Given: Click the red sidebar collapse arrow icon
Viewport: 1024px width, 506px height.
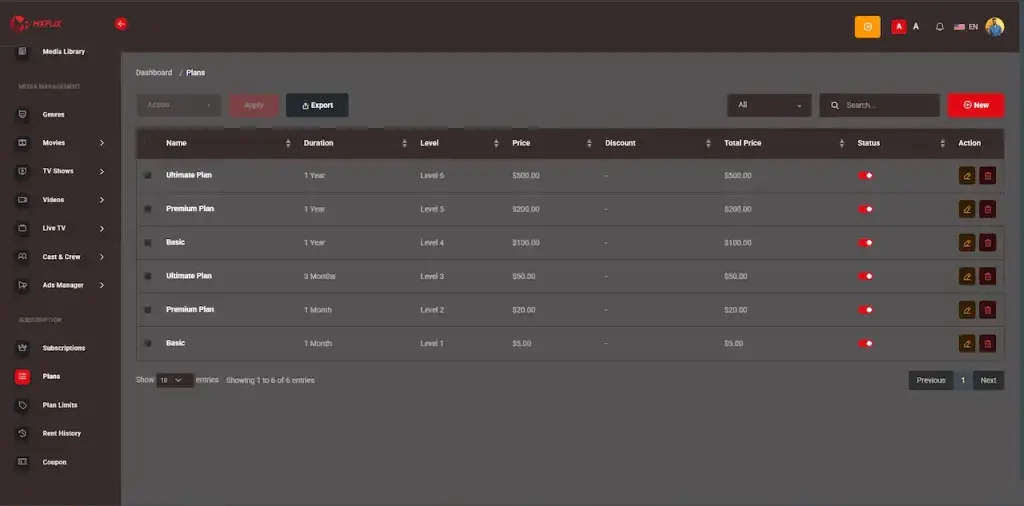Looking at the screenshot, I should pos(121,24).
